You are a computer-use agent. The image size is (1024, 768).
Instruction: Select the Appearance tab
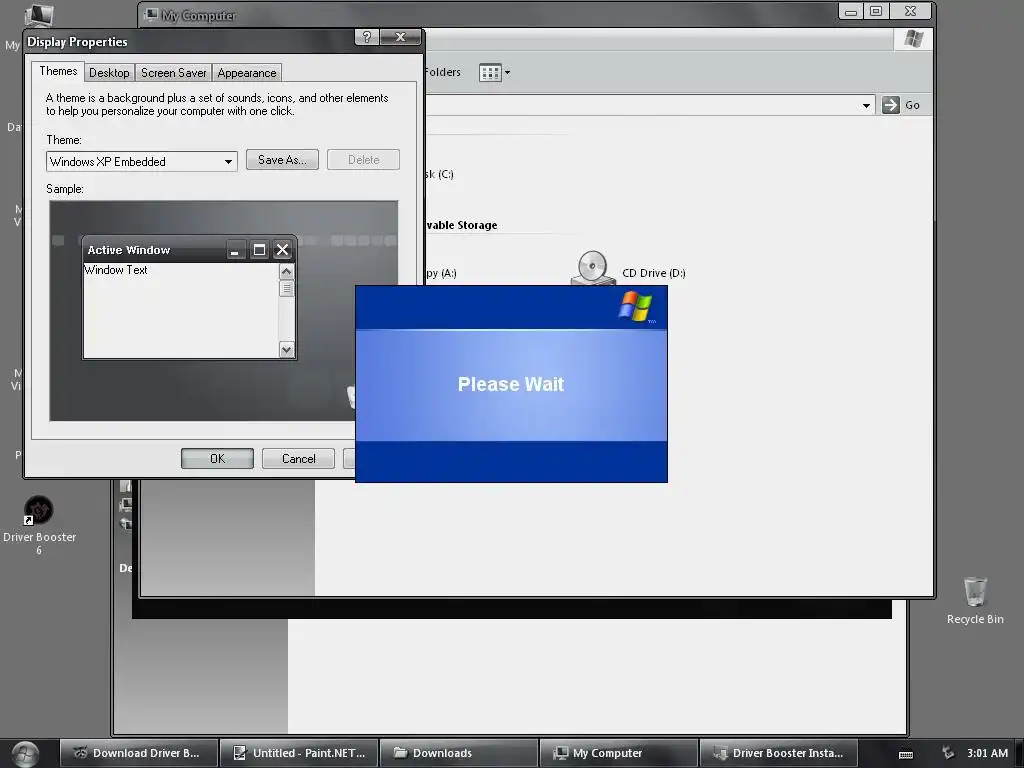(x=247, y=73)
